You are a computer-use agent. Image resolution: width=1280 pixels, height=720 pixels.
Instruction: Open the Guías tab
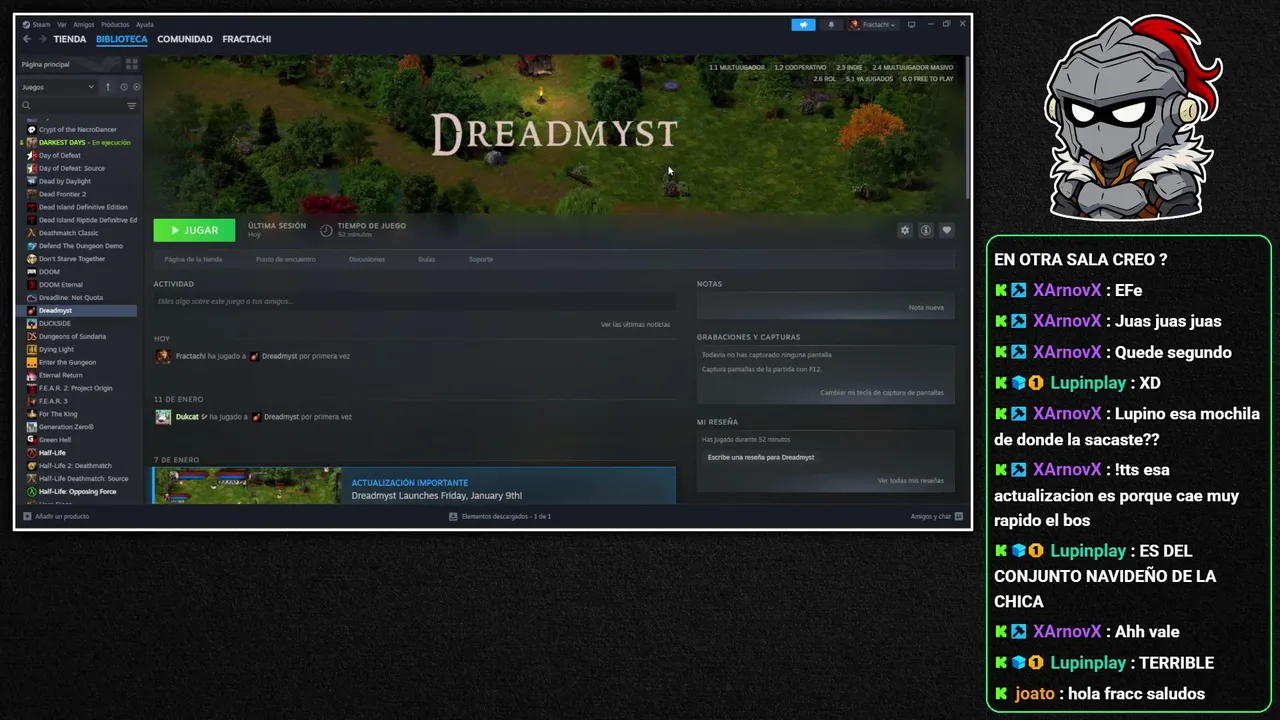tap(427, 259)
